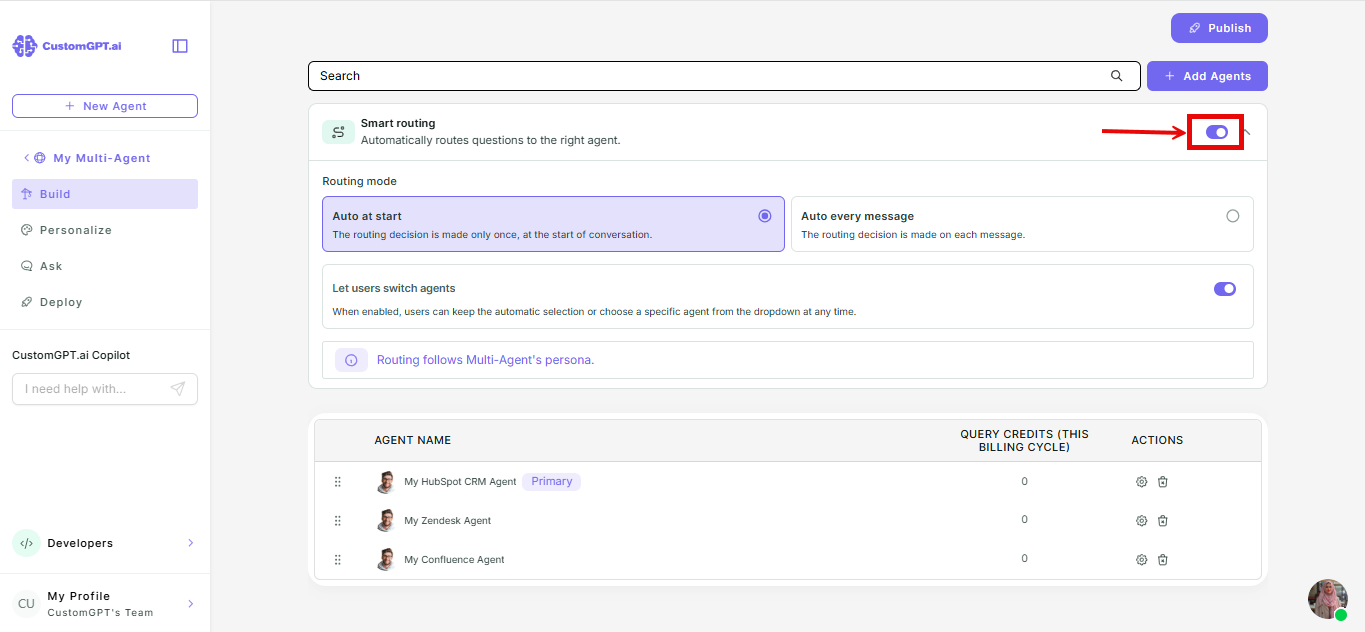Open Developers in the sidebar
This screenshot has width=1365, height=632.
pyautogui.click(x=105, y=543)
